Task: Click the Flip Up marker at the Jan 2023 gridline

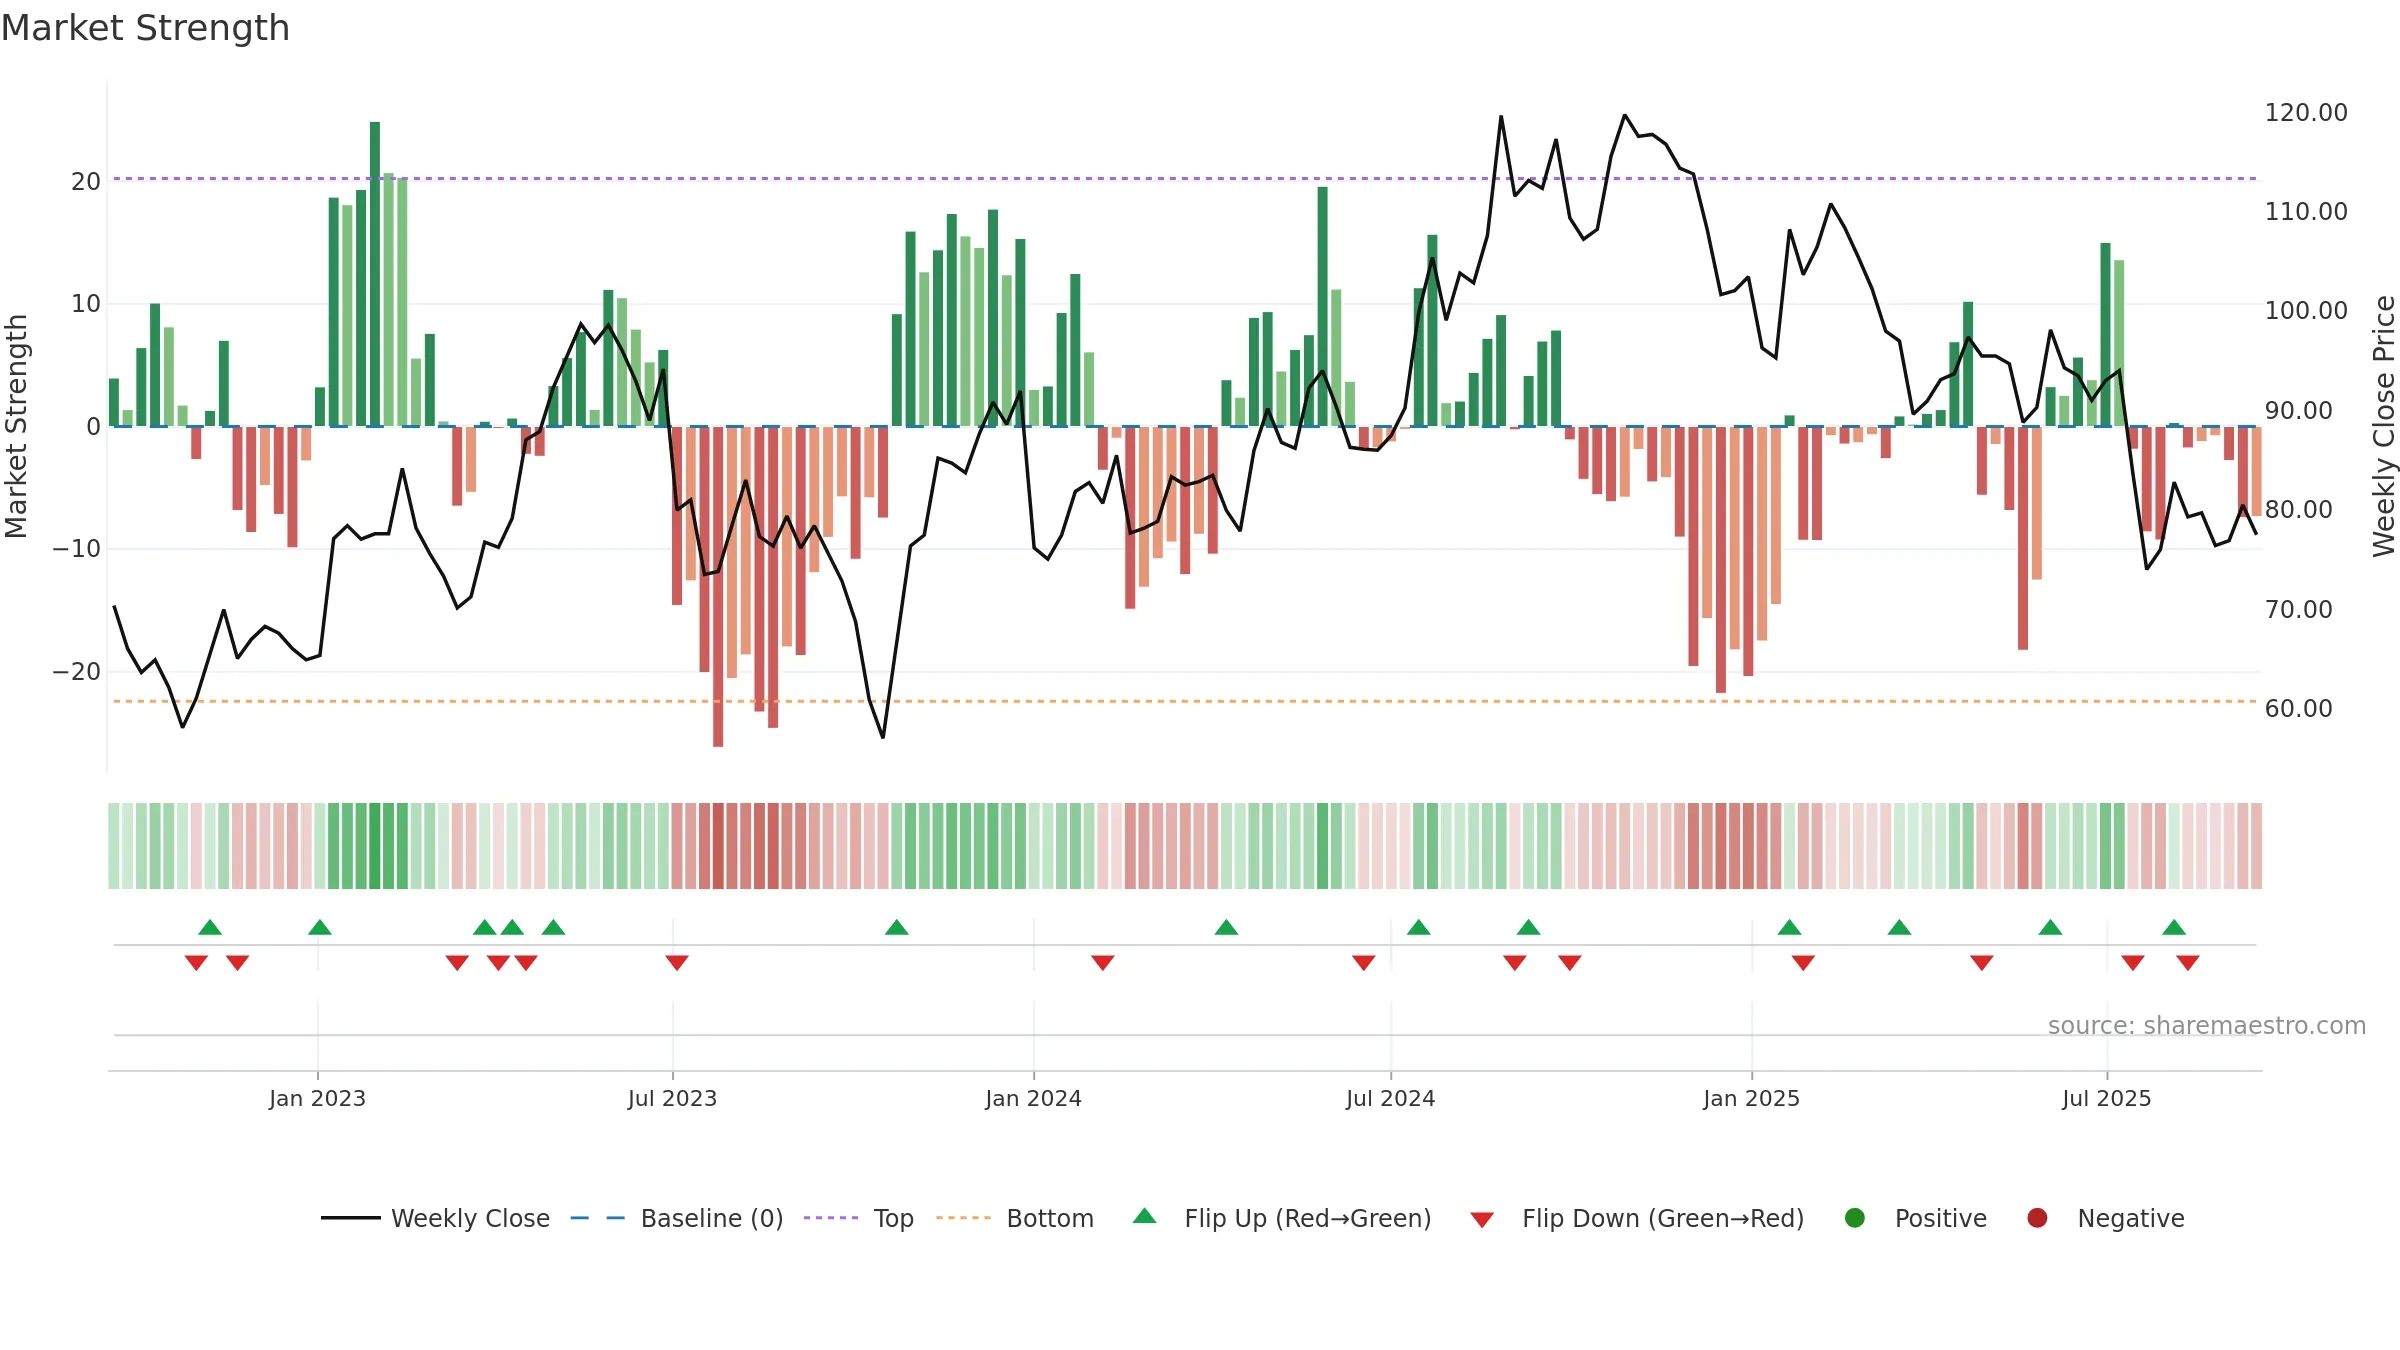Action: point(320,927)
